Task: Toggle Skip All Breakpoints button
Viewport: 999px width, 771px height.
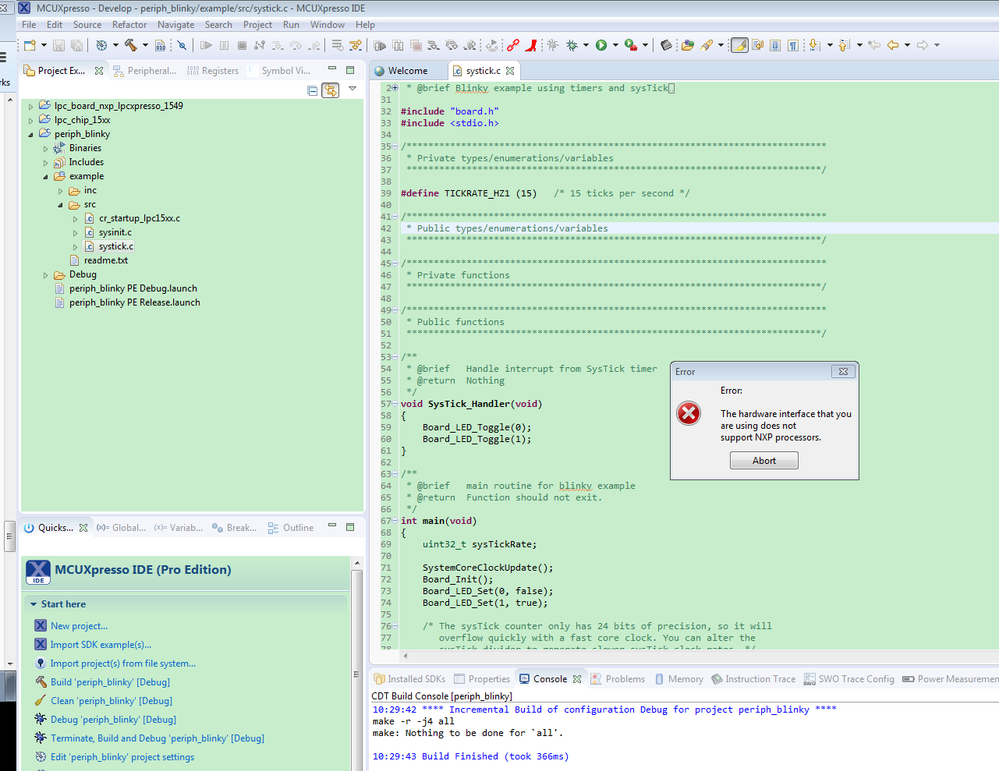Action: coord(182,45)
